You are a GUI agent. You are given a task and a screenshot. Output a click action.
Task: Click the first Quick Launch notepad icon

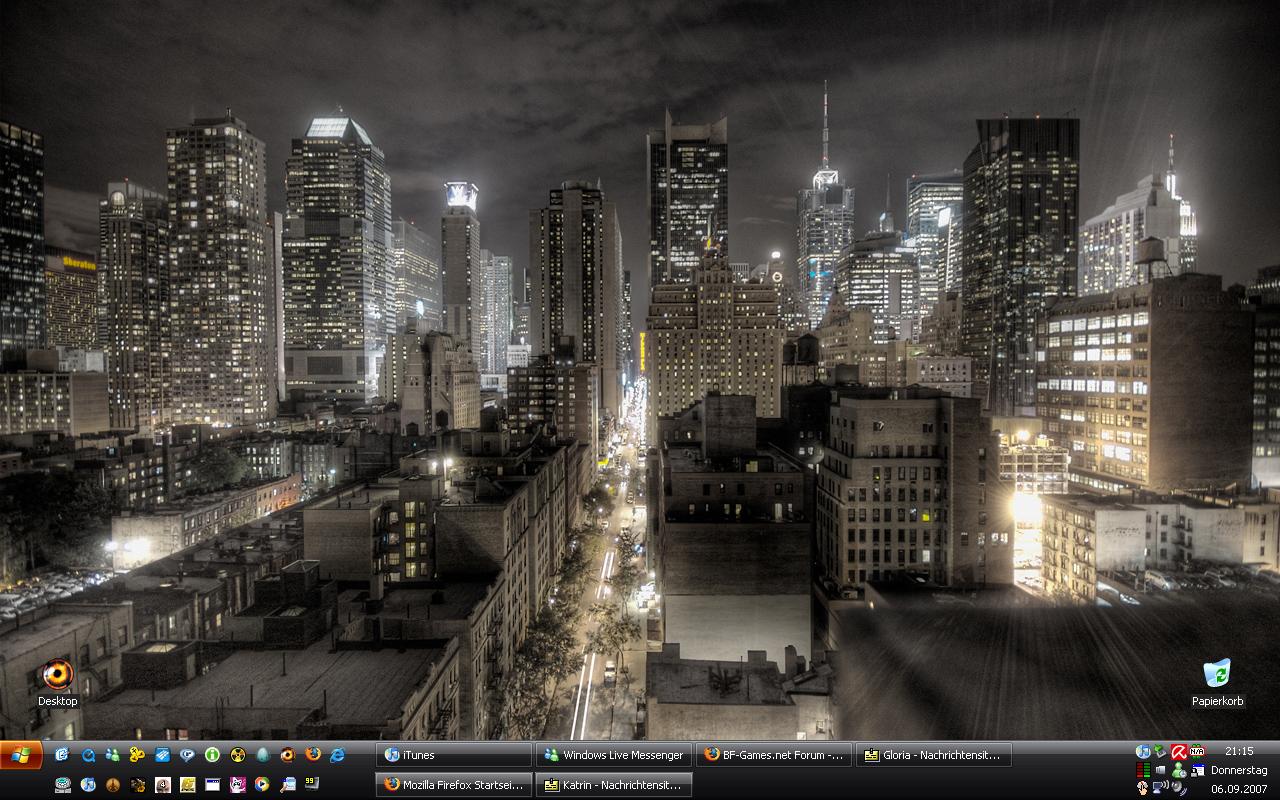62,755
